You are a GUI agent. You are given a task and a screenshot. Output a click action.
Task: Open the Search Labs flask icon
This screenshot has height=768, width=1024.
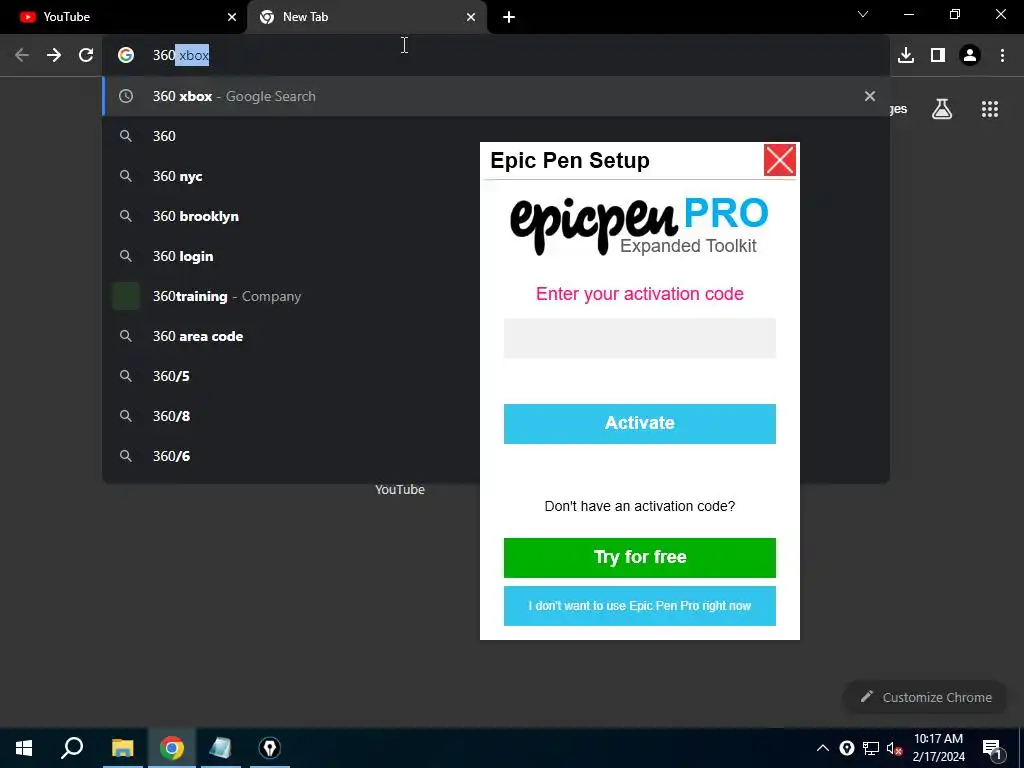[942, 109]
